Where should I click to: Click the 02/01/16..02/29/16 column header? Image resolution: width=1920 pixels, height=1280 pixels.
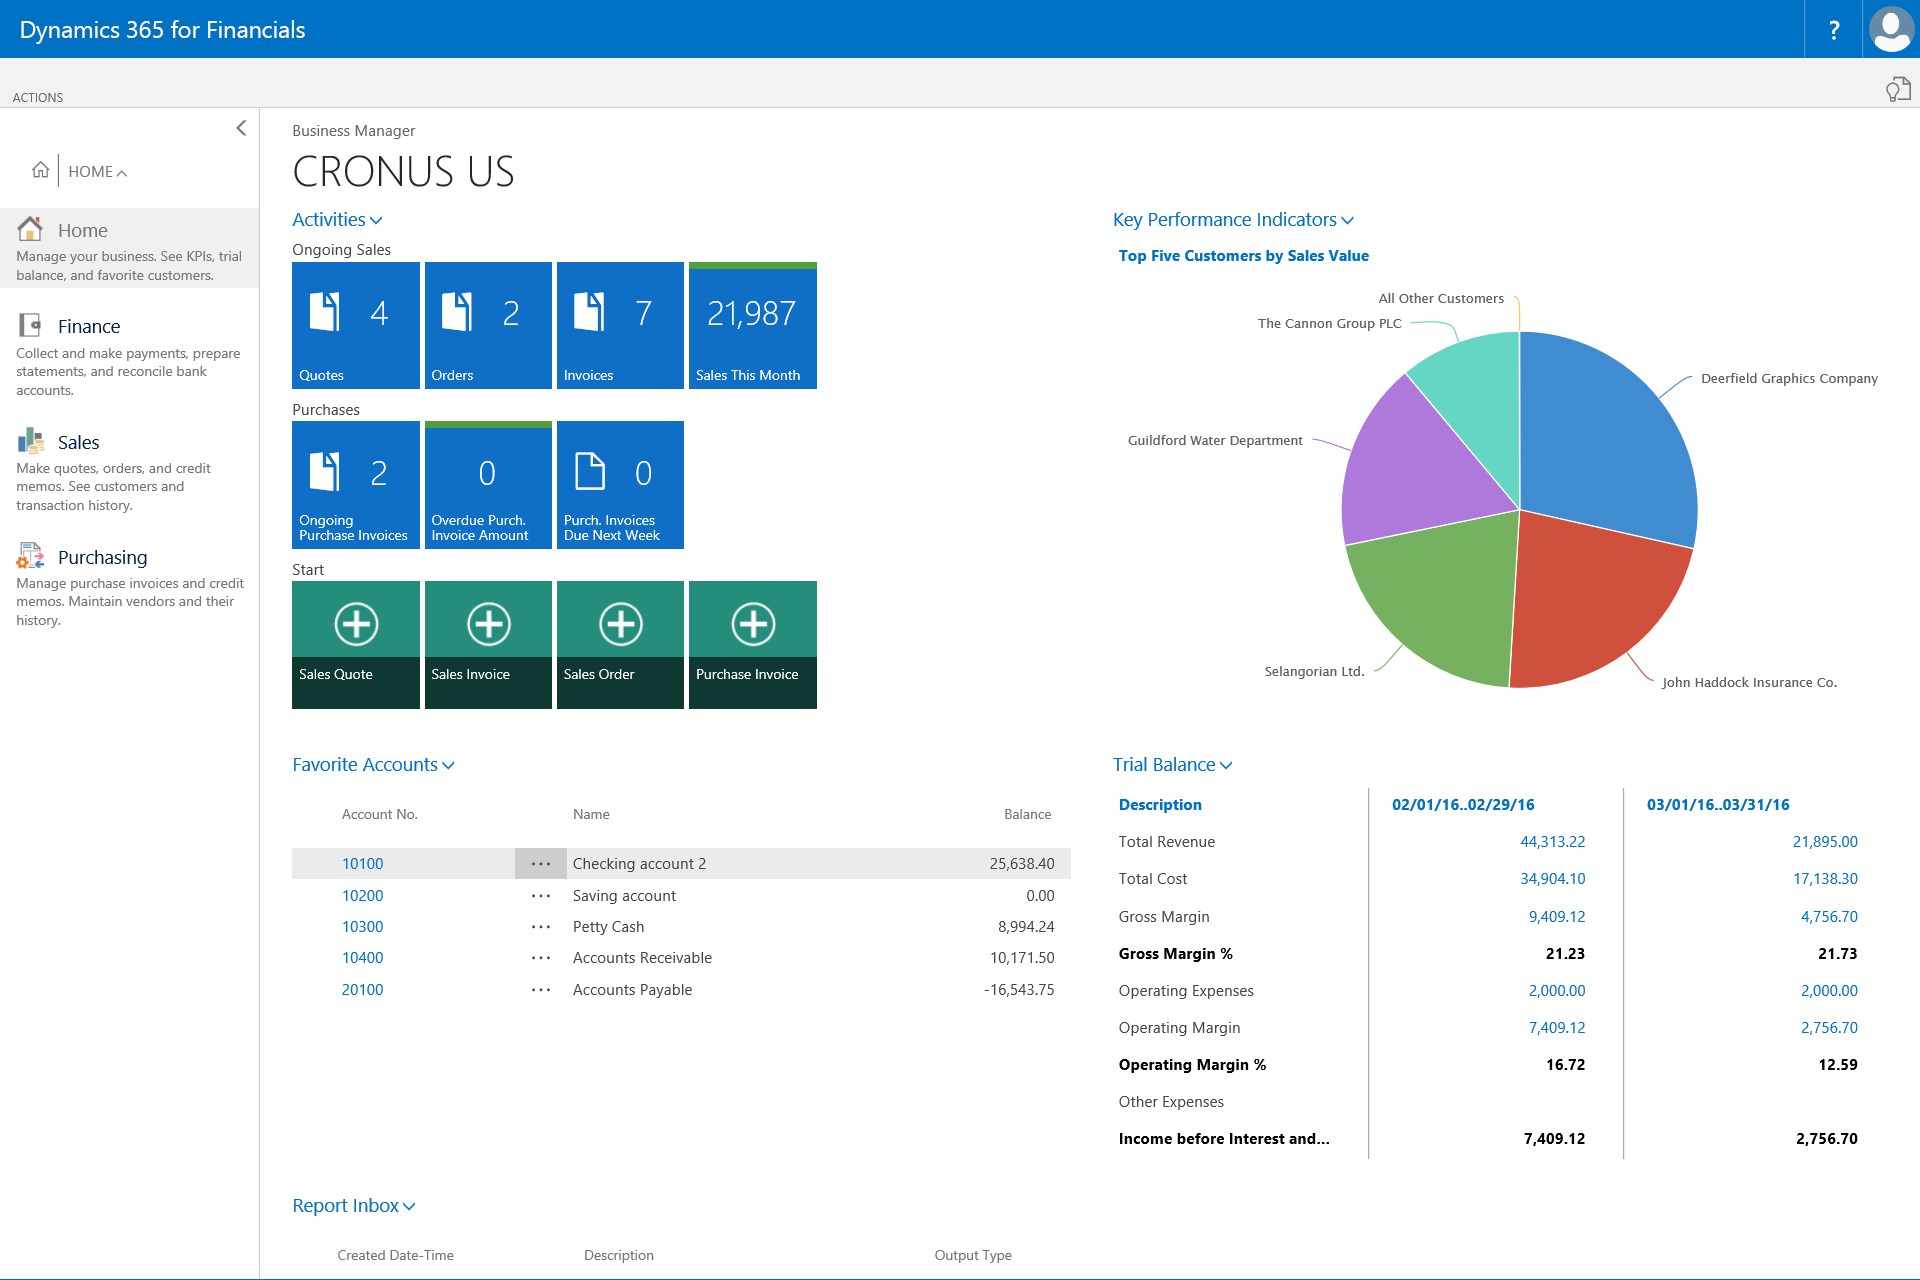tap(1463, 805)
